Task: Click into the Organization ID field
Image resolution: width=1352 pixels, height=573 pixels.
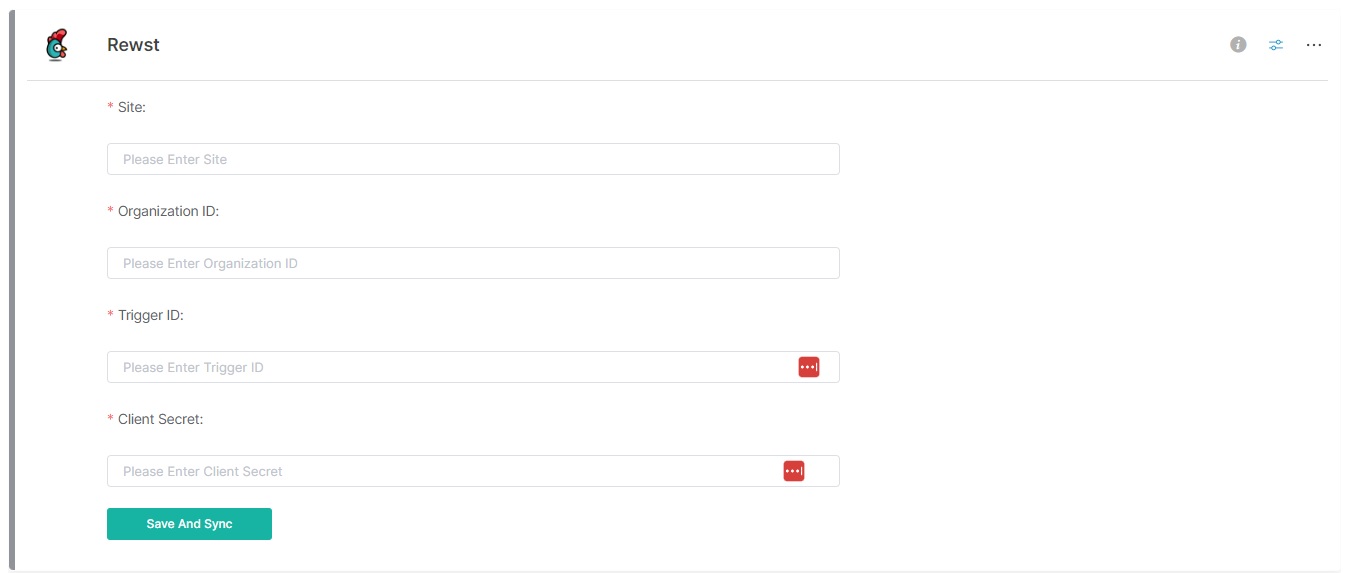Action: pos(472,263)
